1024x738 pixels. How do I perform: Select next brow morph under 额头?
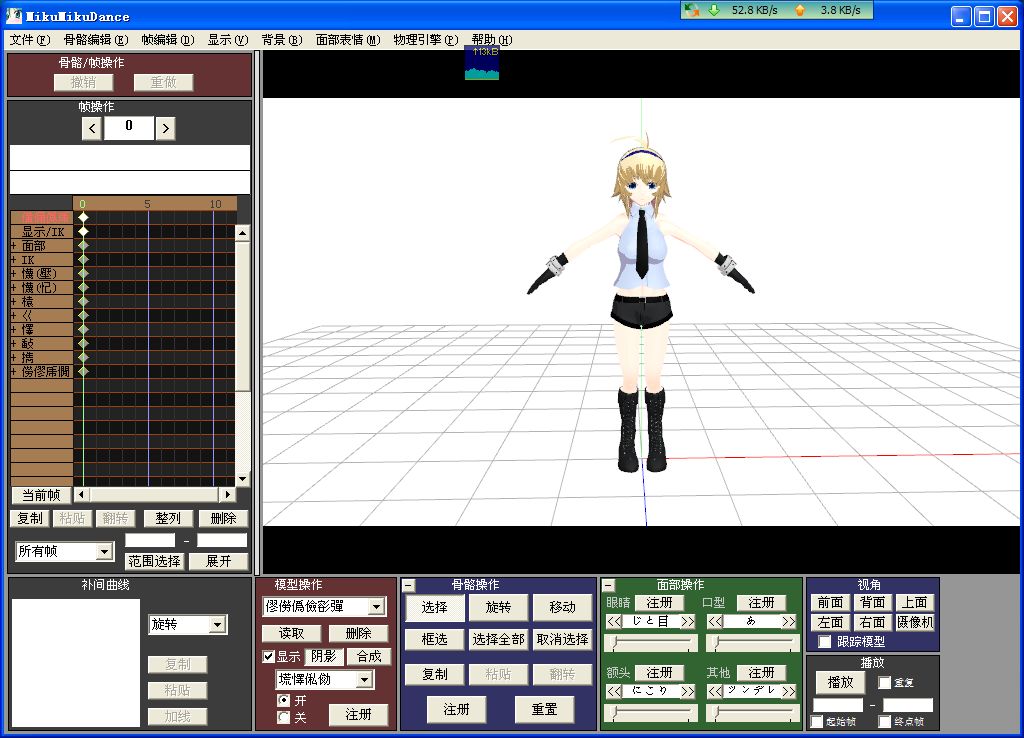[x=688, y=691]
